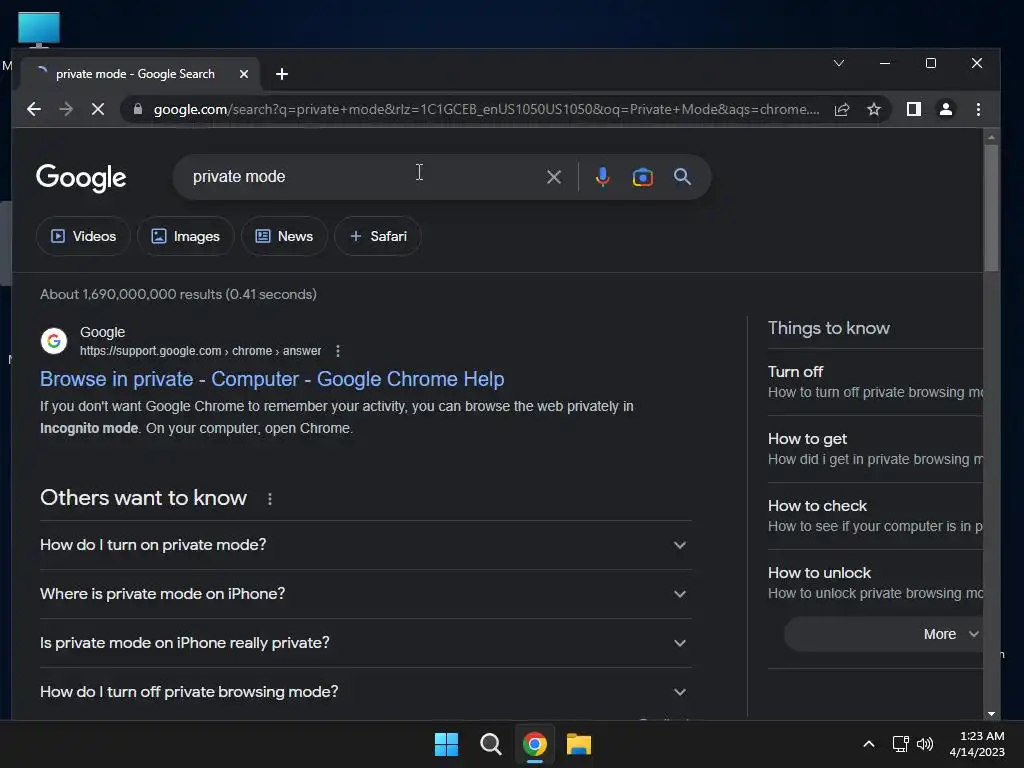Open the How to unlock item
This screenshot has height=768, width=1024.
click(x=875, y=583)
